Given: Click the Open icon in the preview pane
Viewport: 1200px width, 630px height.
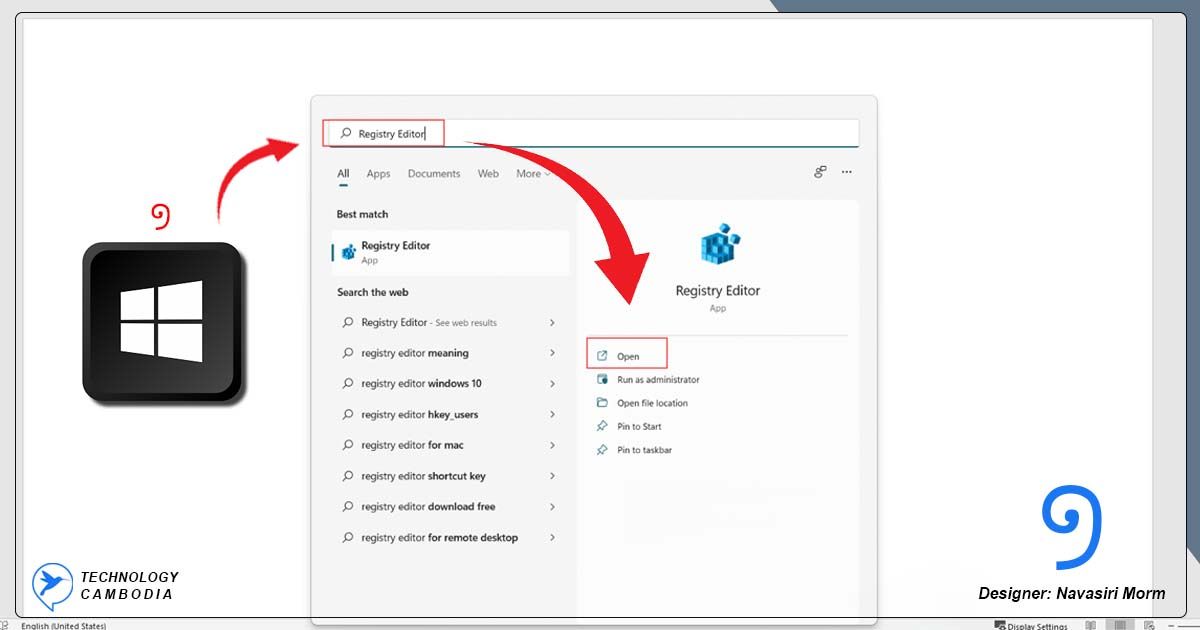Looking at the screenshot, I should pos(602,356).
